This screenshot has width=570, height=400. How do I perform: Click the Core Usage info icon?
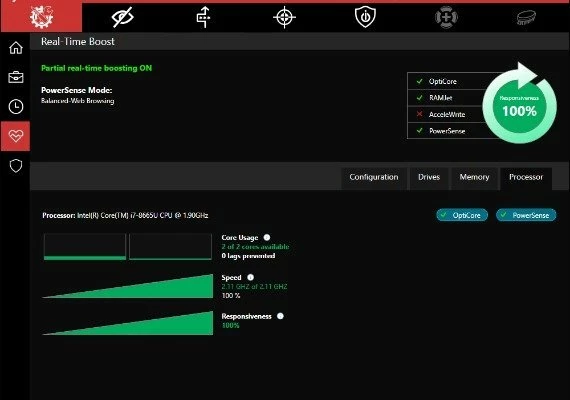click(267, 237)
